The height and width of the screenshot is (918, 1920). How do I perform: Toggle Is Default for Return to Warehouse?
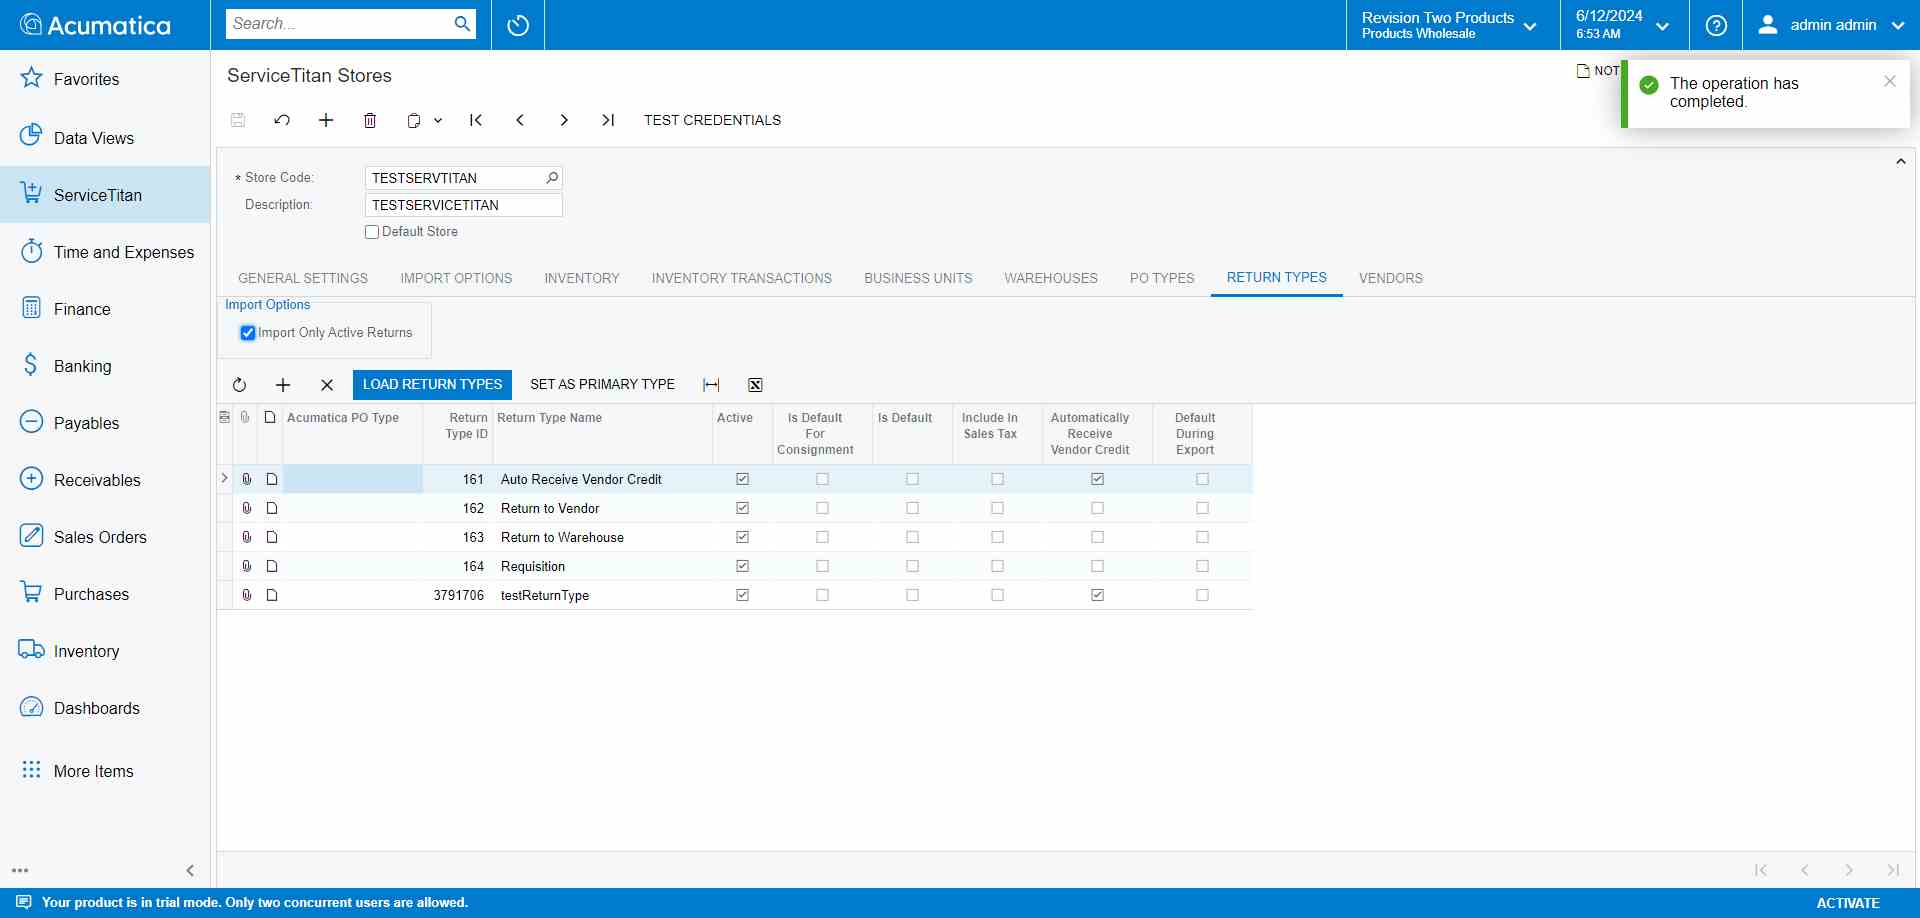[912, 537]
